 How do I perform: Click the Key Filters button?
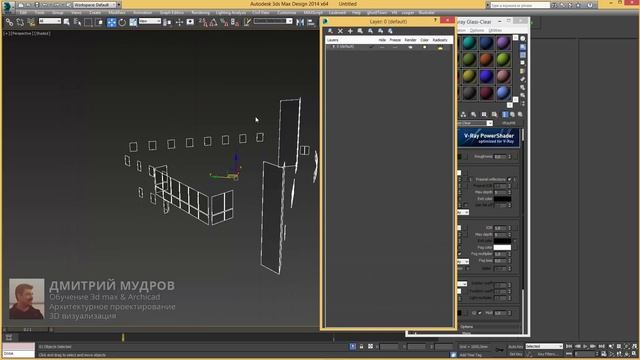tap(547, 354)
